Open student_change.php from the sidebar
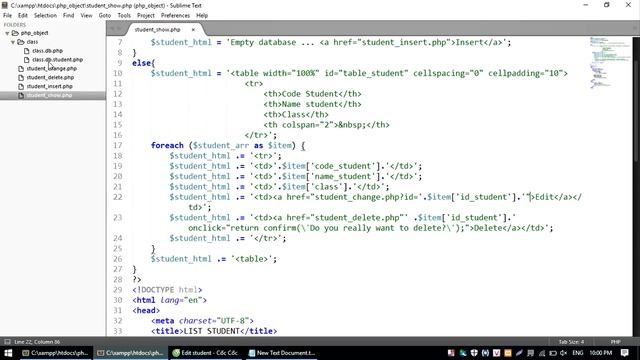 [x=51, y=69]
